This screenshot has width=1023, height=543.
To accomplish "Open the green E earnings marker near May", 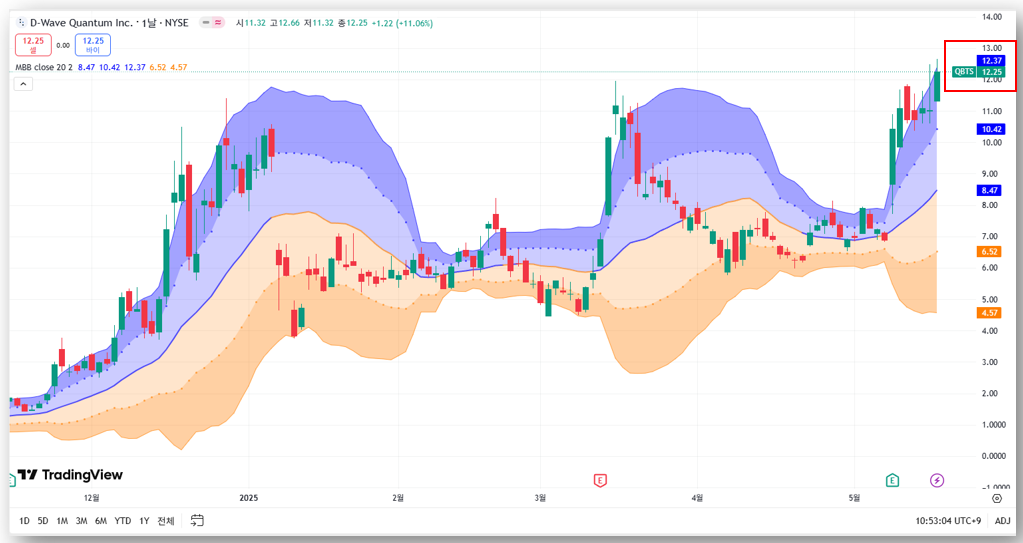I will point(892,480).
